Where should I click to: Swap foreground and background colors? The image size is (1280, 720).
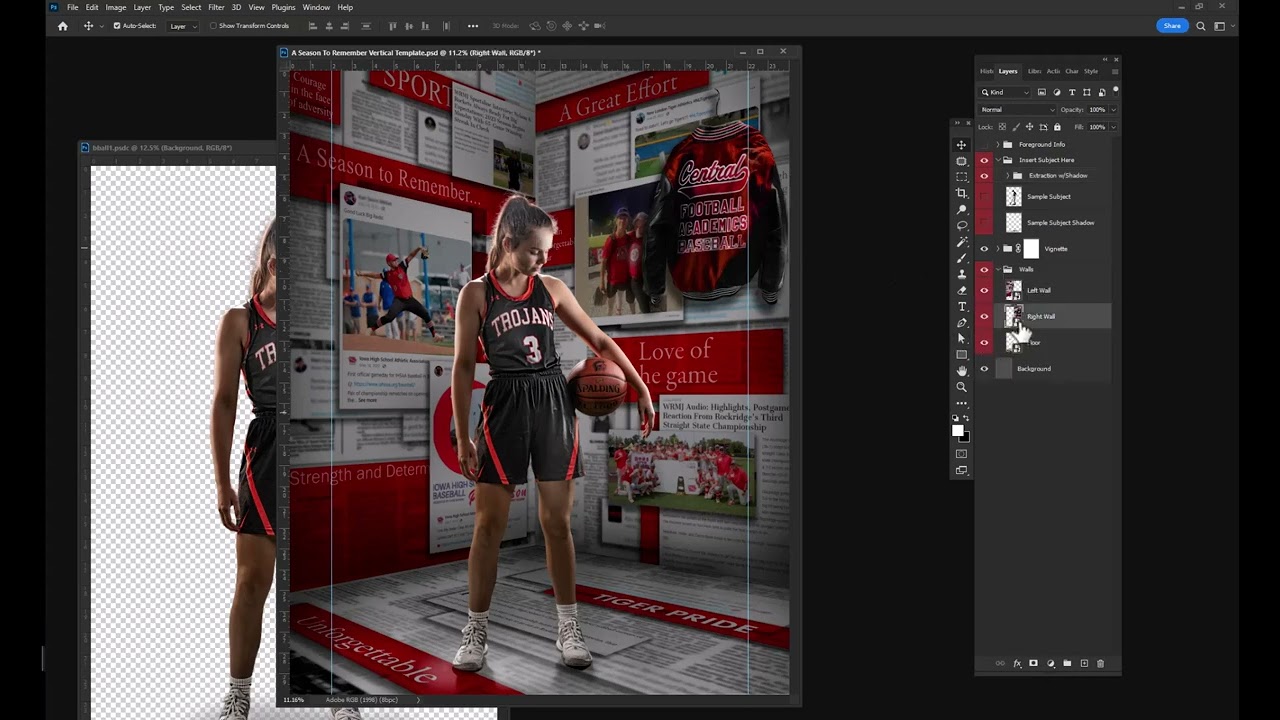965,418
